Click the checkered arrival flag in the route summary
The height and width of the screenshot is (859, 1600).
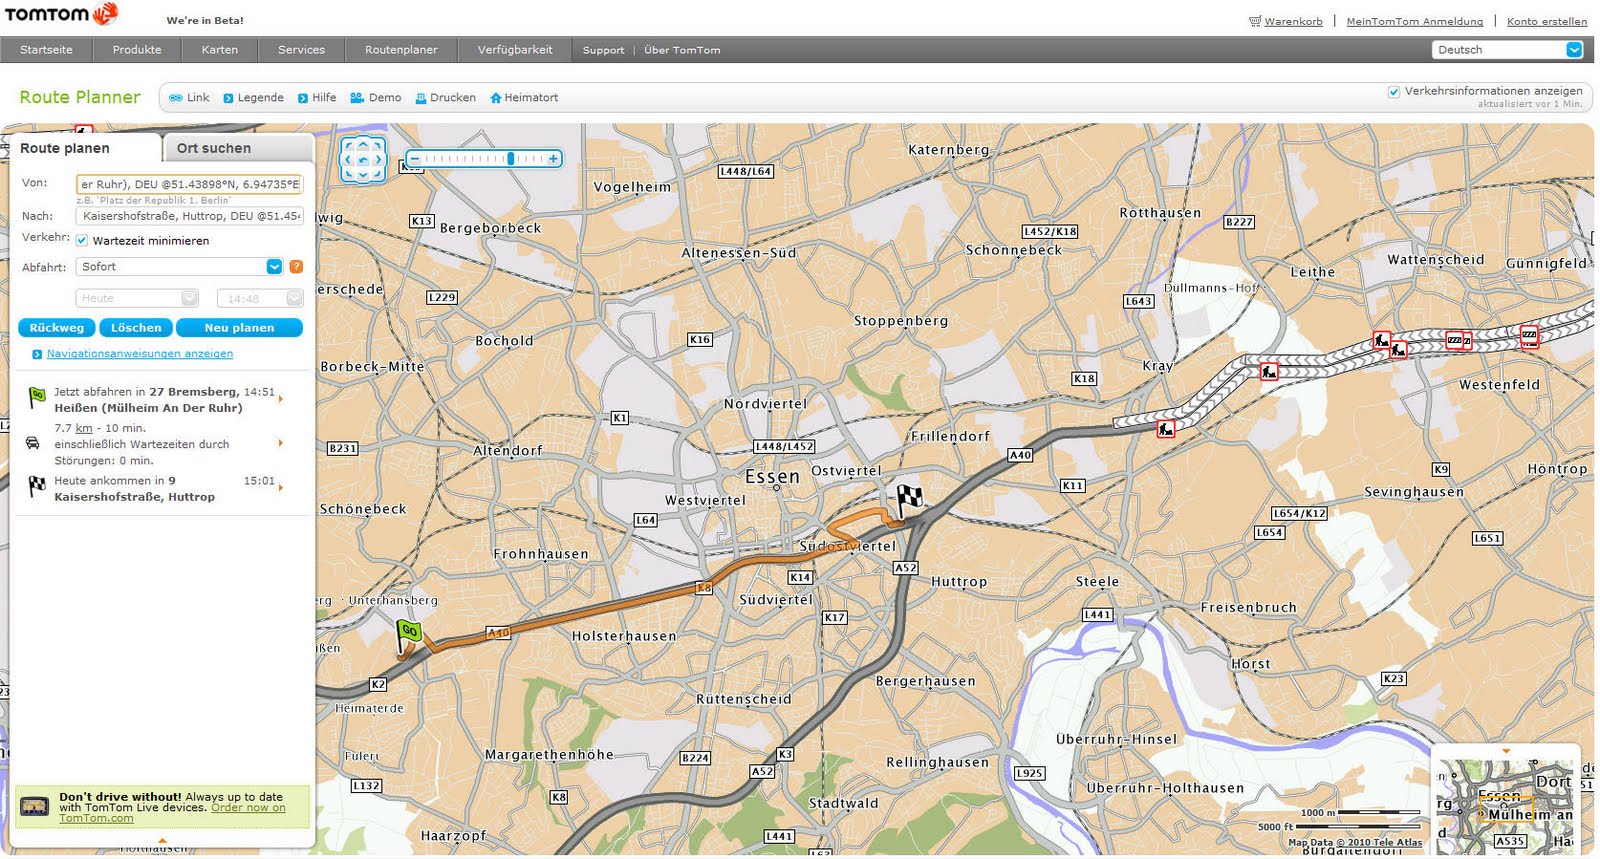37,487
